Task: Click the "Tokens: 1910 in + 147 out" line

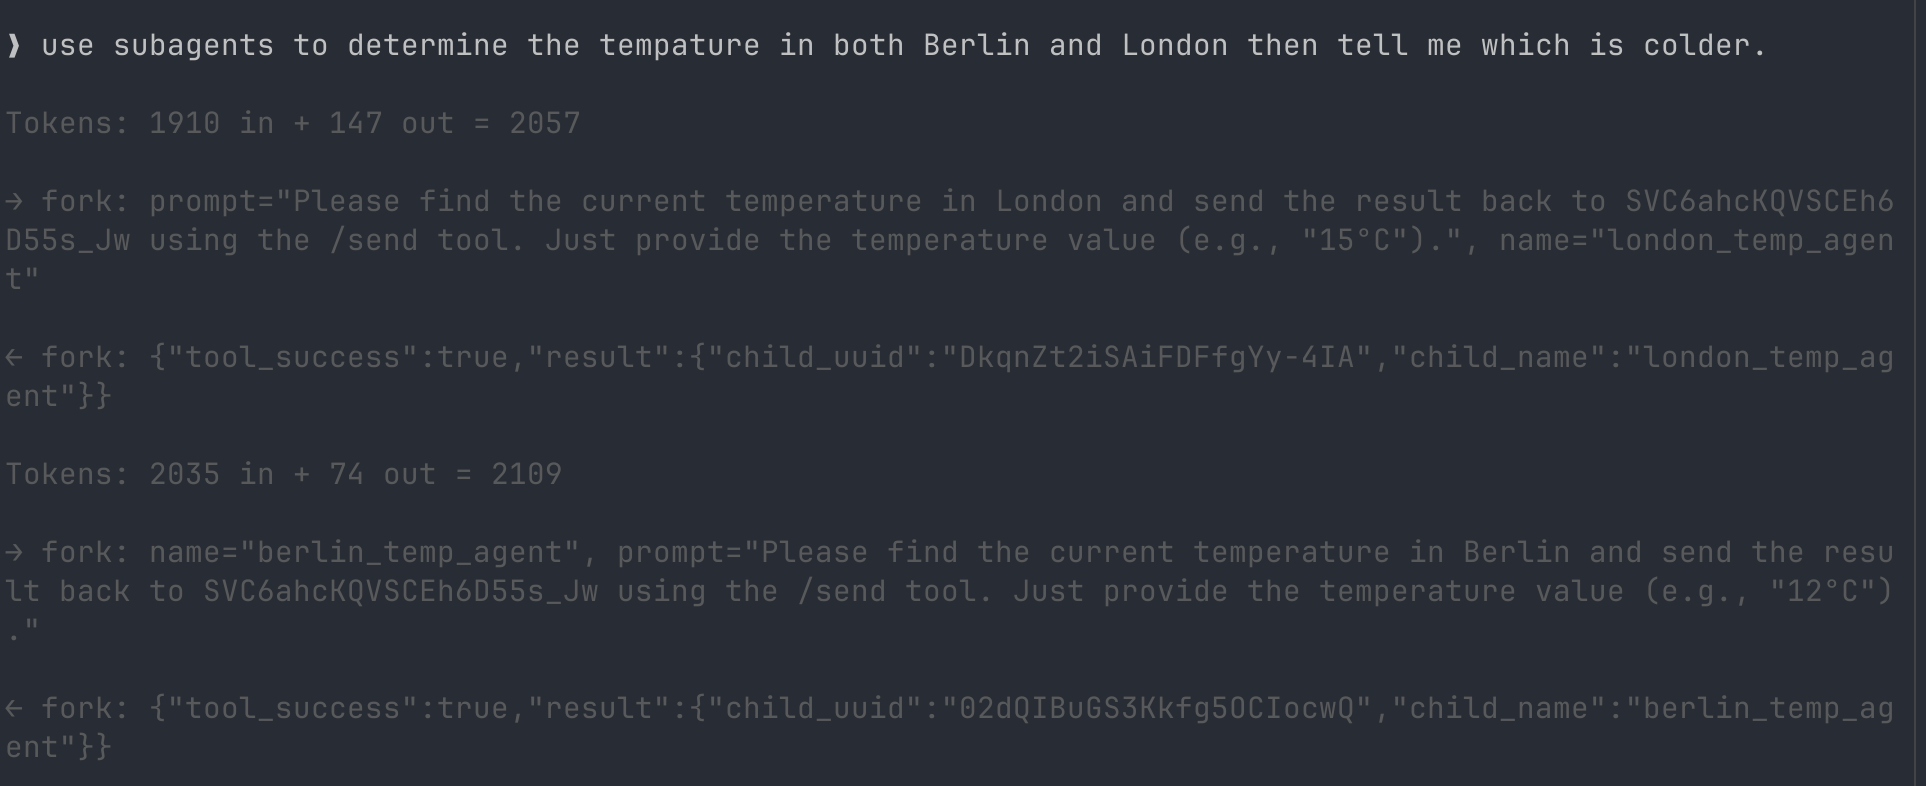Action: click(x=293, y=124)
